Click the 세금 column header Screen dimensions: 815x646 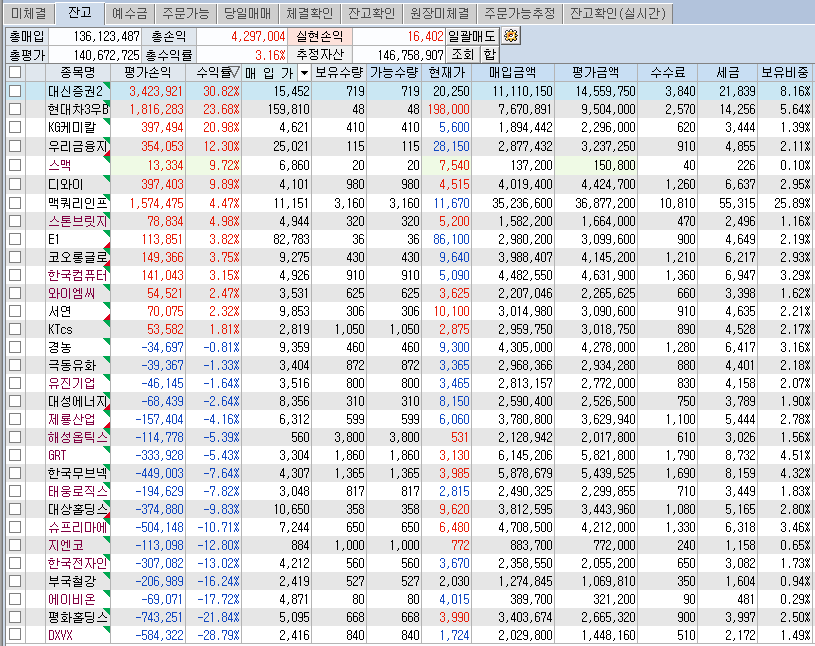(x=727, y=72)
